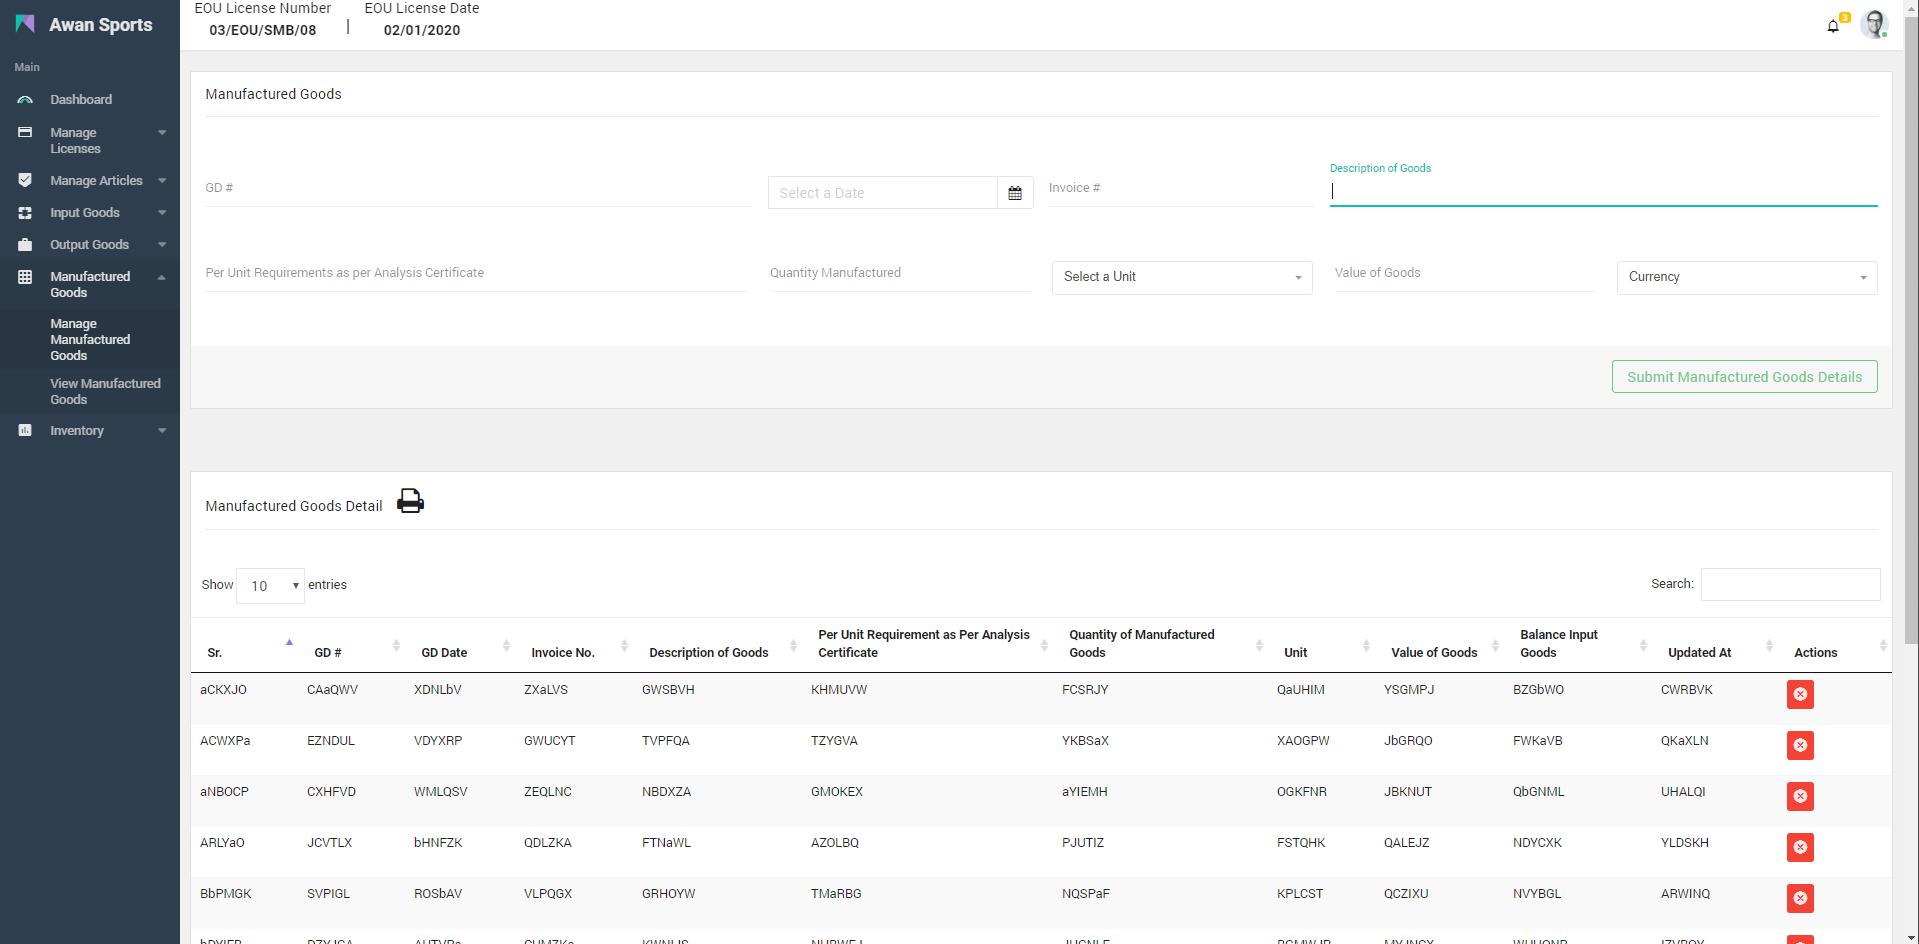Delete the row with Sr. ACWXPa
Image resolution: width=1919 pixels, height=944 pixels.
click(x=1800, y=745)
